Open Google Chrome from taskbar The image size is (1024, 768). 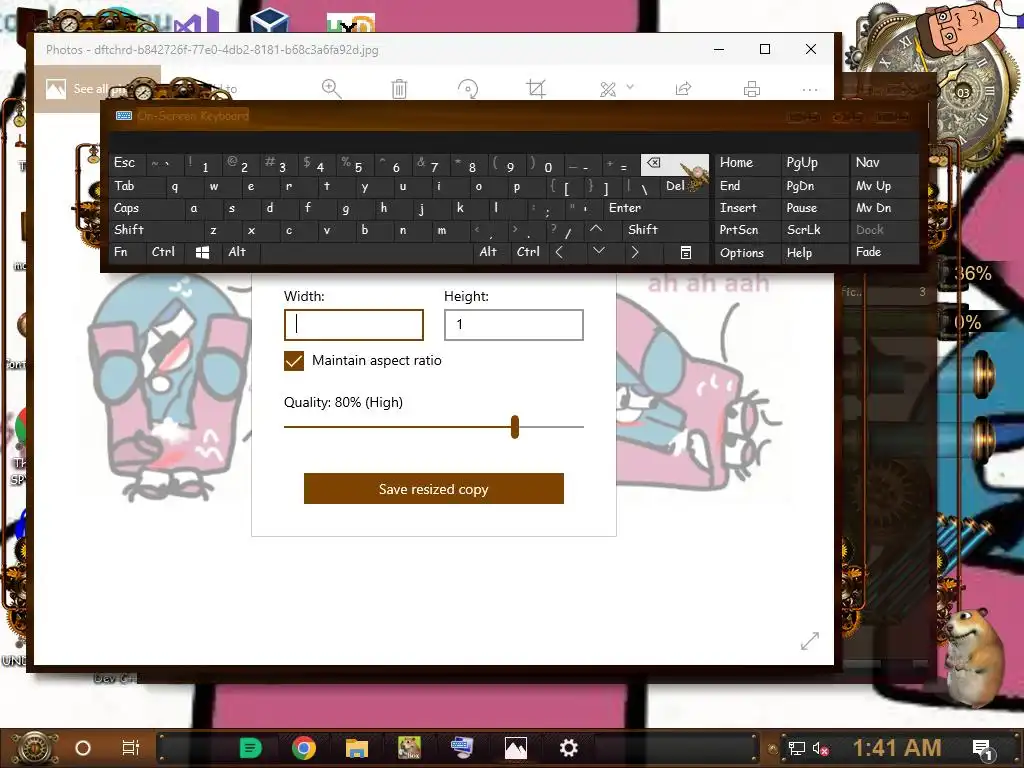(304, 748)
